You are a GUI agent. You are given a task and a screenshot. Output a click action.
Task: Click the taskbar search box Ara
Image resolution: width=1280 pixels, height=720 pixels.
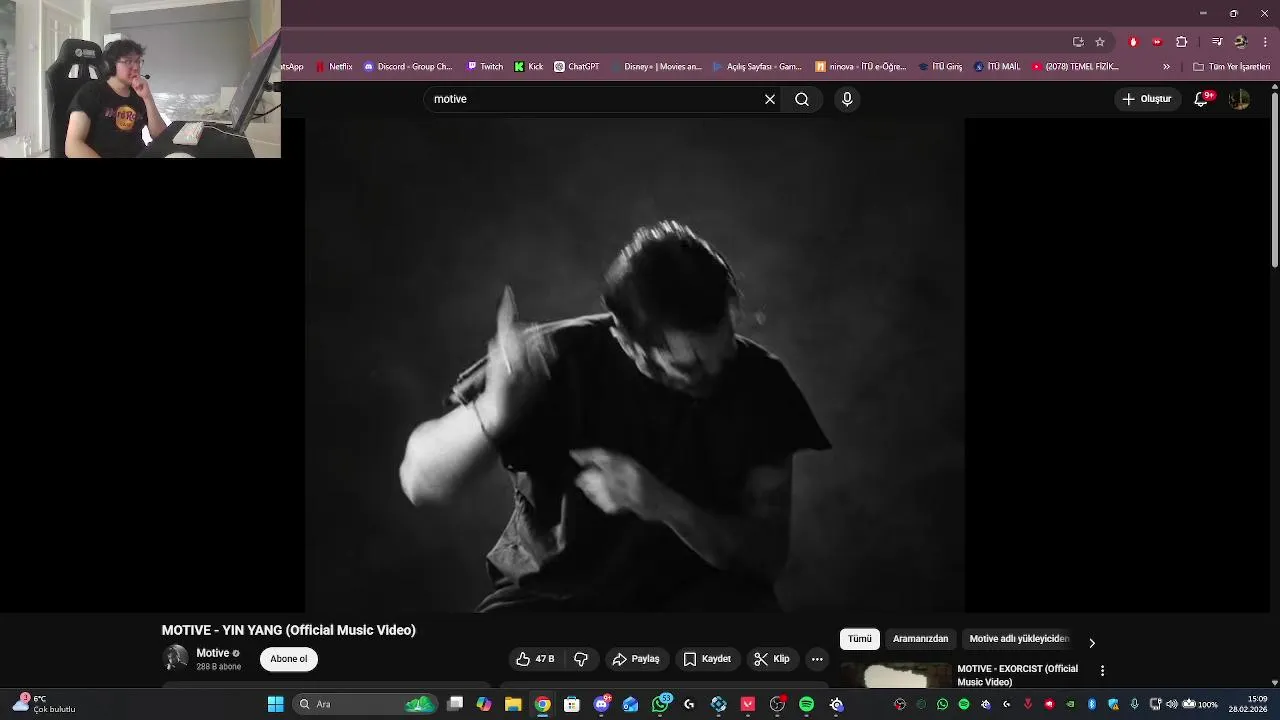tap(367, 704)
